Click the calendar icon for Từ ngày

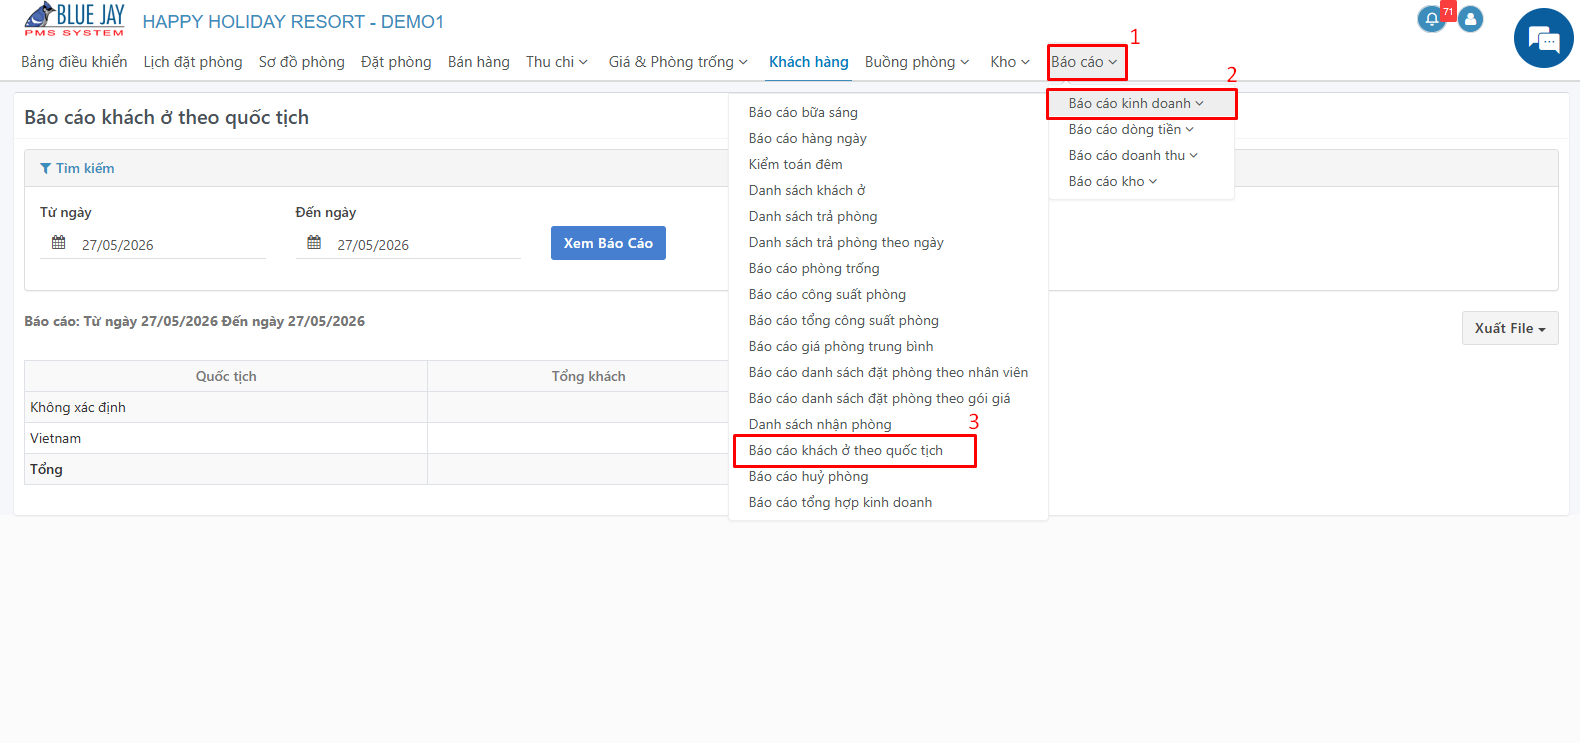click(59, 243)
